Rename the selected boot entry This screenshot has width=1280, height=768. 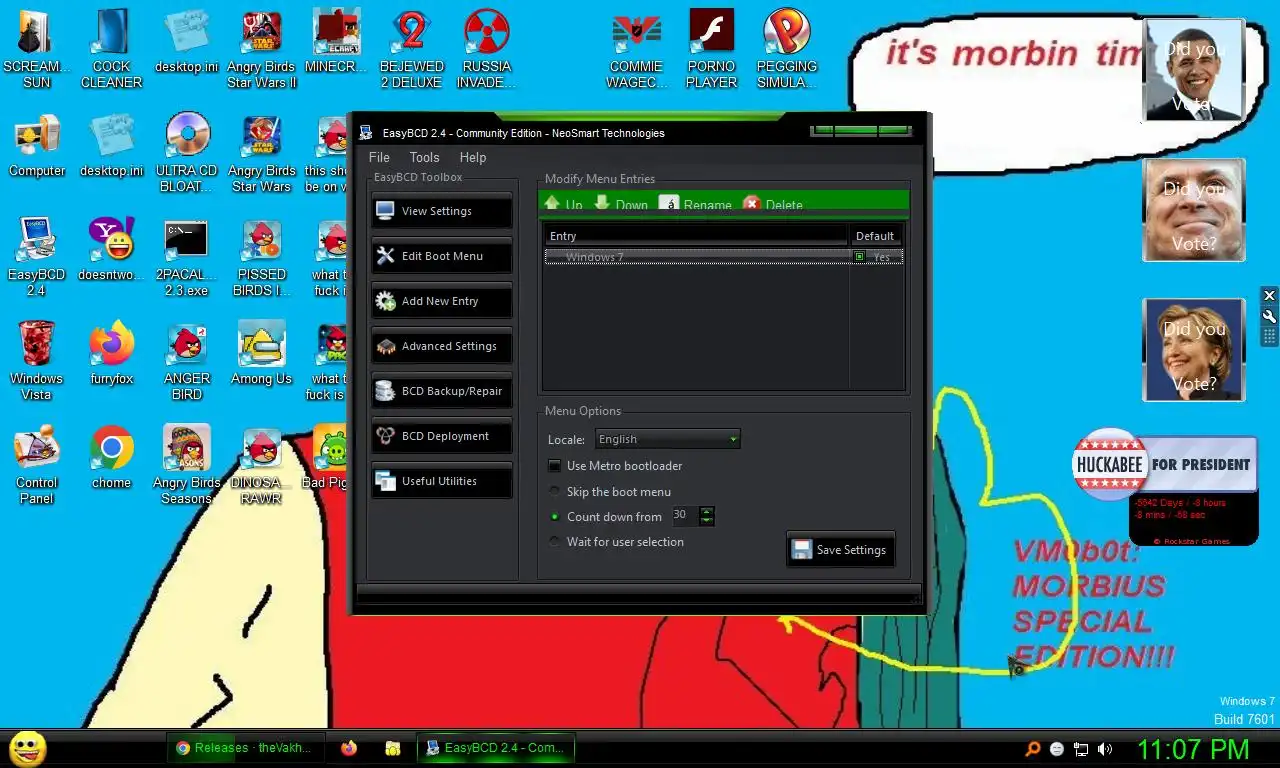pyautogui.click(x=696, y=204)
